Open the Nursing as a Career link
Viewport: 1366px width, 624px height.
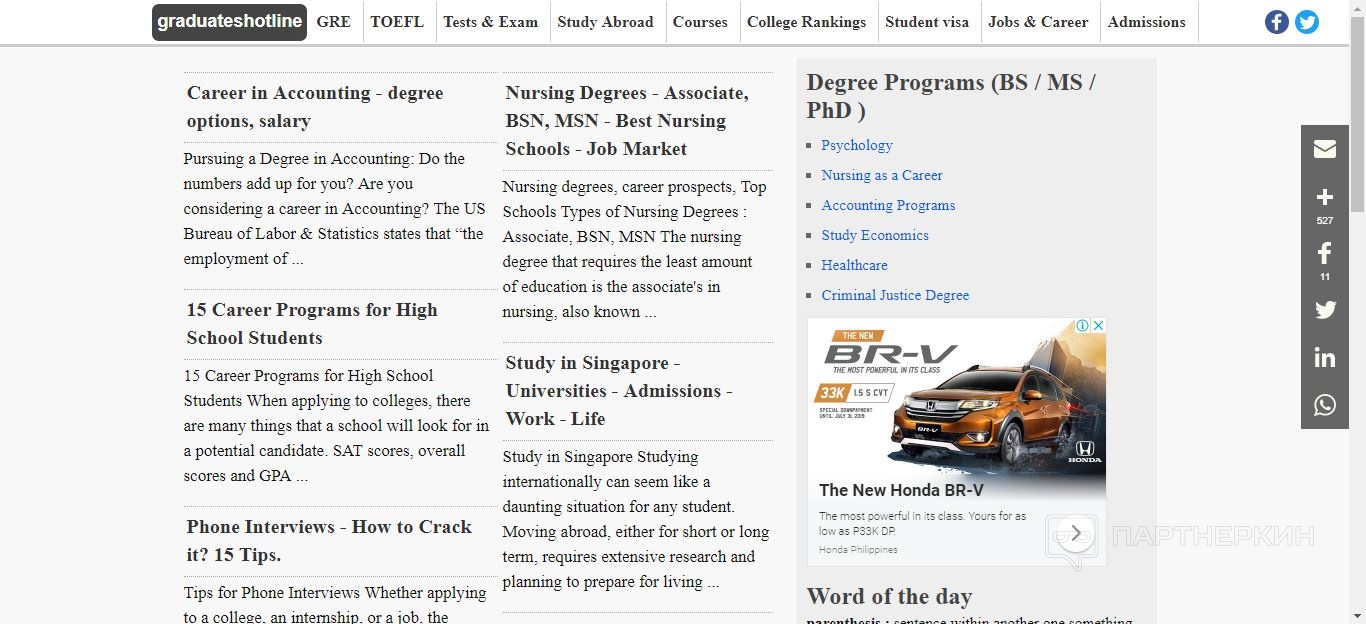coord(882,175)
